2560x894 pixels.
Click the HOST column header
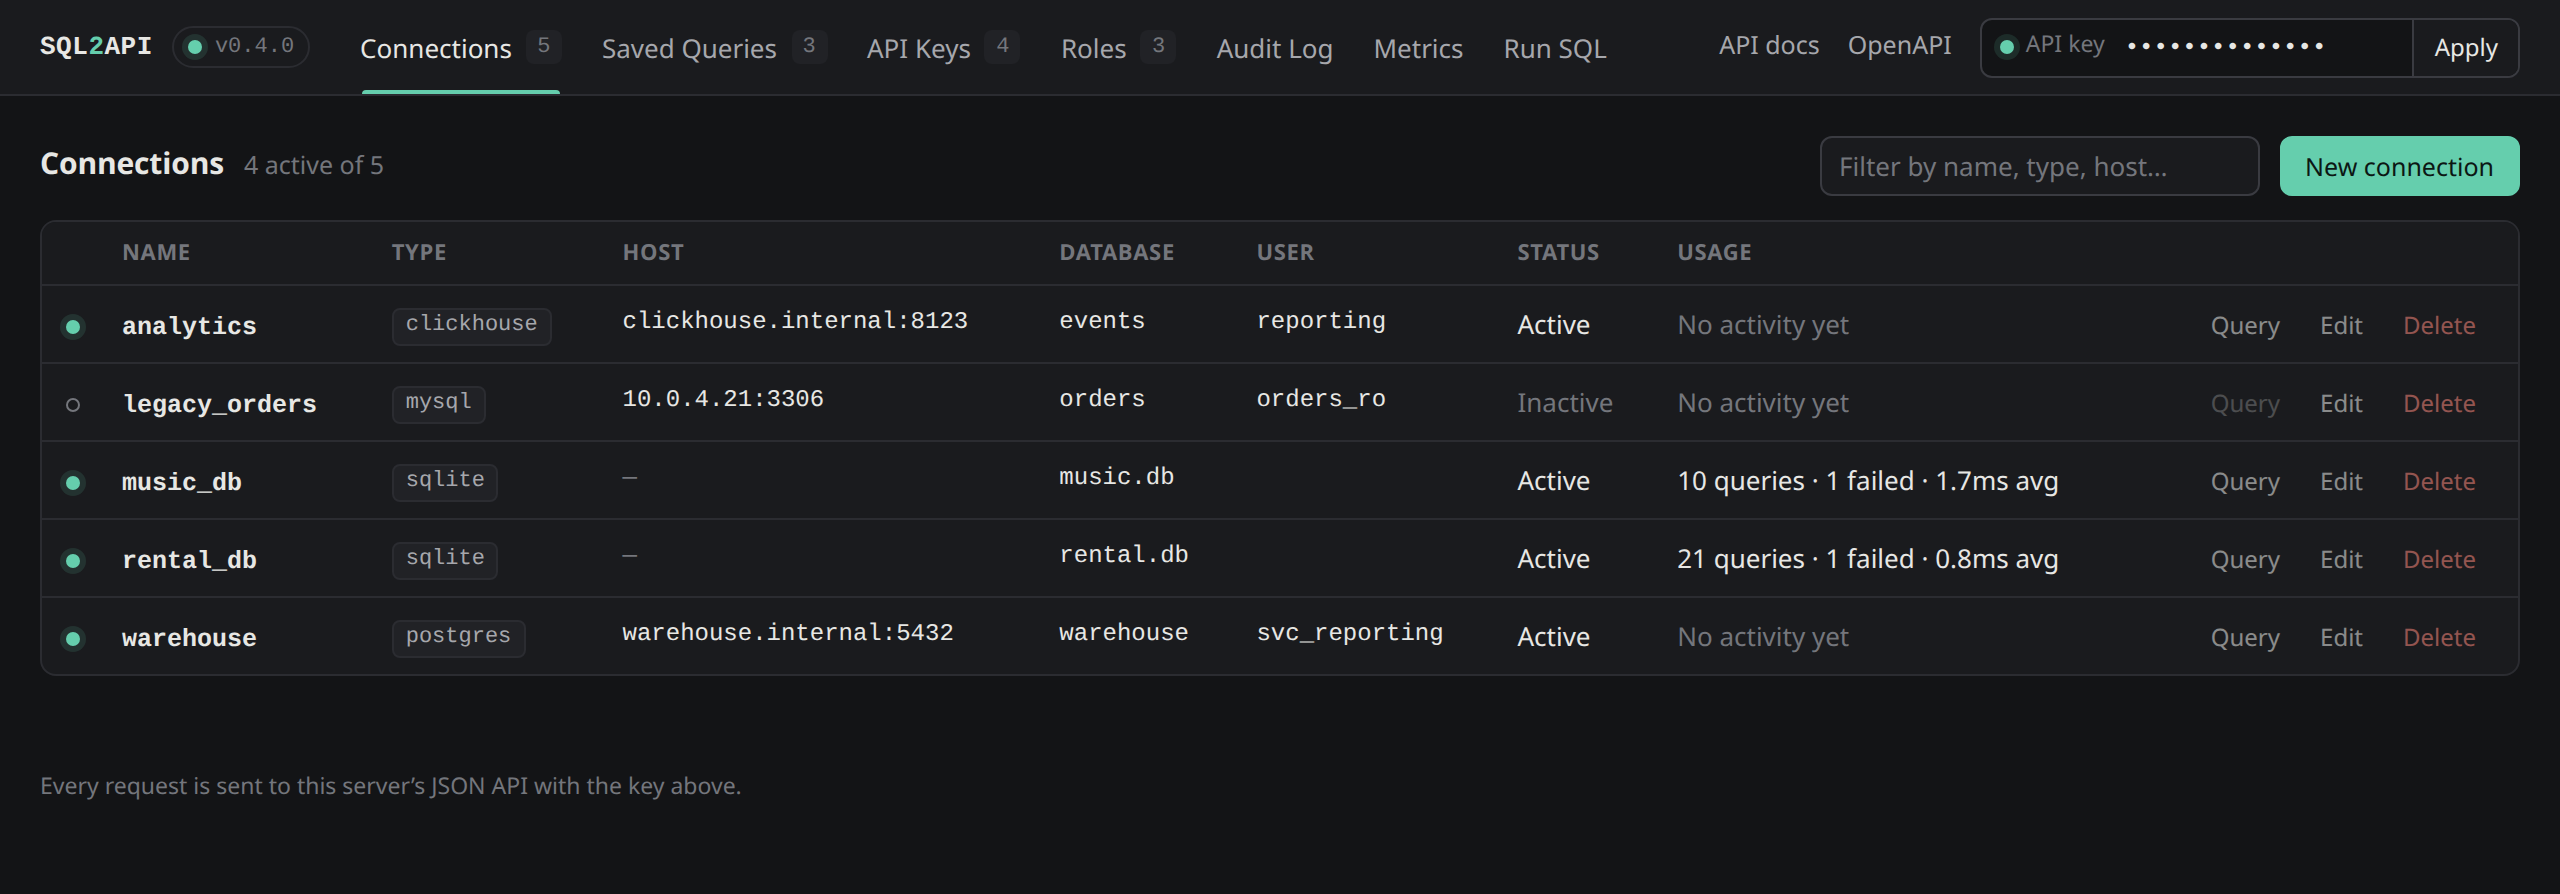point(653,252)
